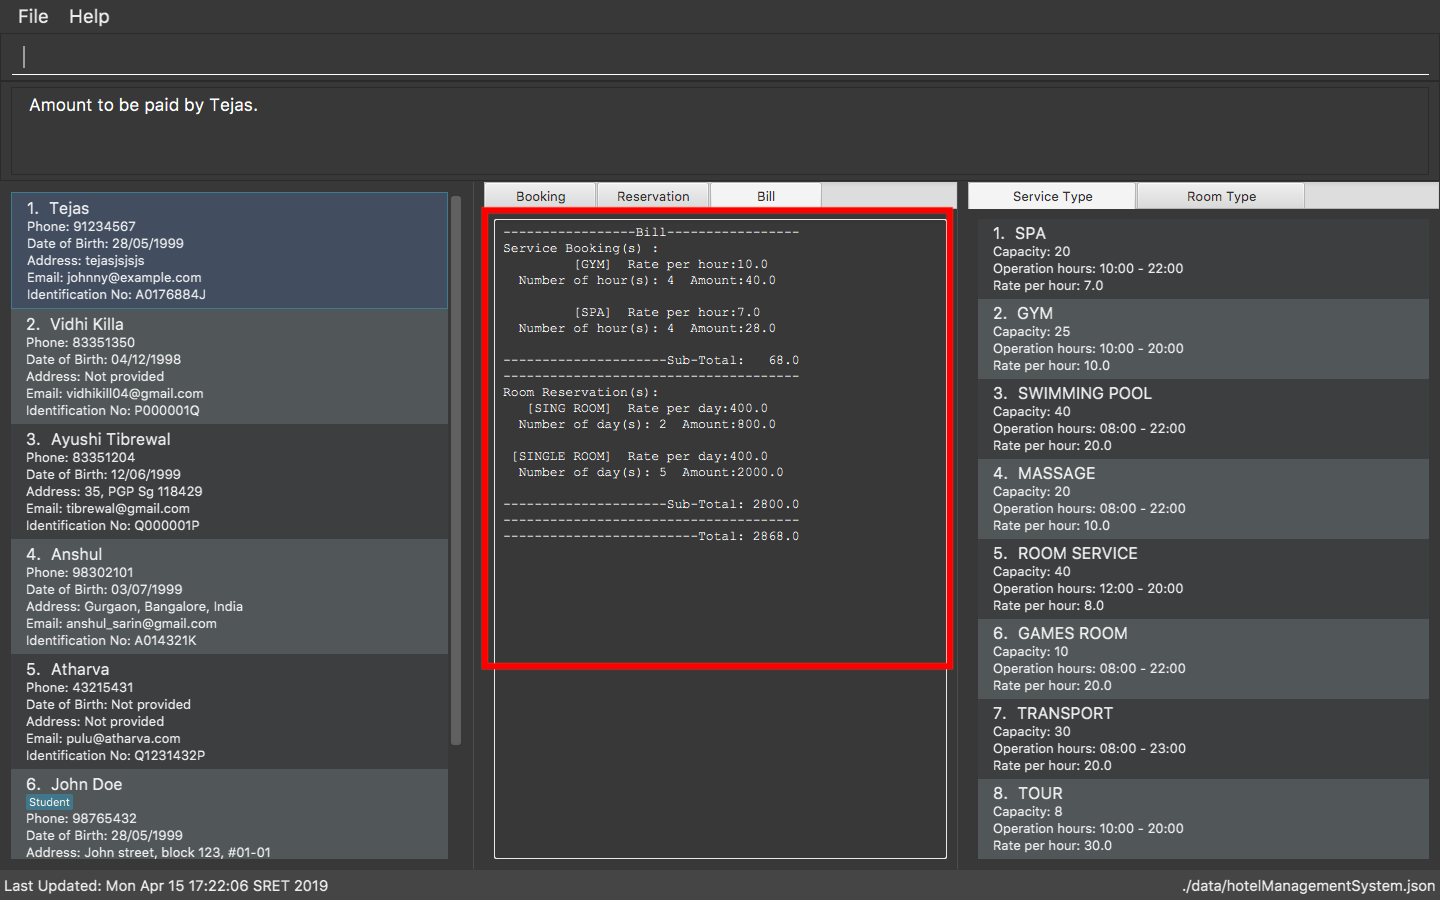
Task: Click GYM operation hours 10:00 - 20:00
Action: (1088, 348)
